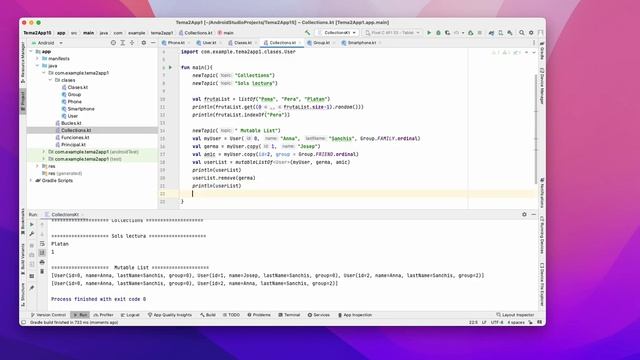The height and width of the screenshot is (360, 640).
Task: Hide the Run panel with minus icon
Action: 533,214
